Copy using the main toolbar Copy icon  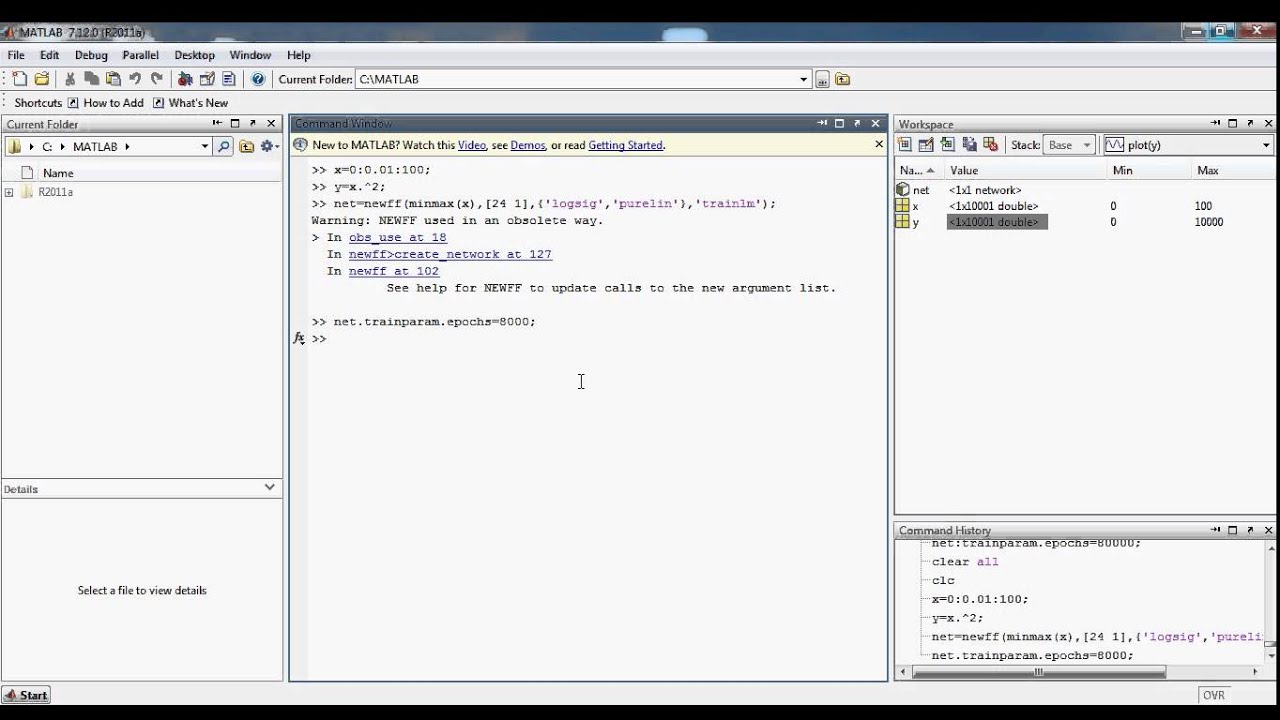pos(92,79)
